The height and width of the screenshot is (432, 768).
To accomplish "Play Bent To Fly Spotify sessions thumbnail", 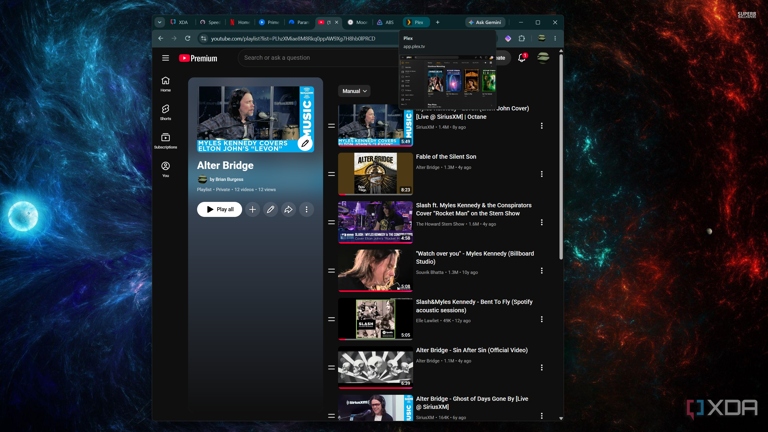I will [375, 319].
